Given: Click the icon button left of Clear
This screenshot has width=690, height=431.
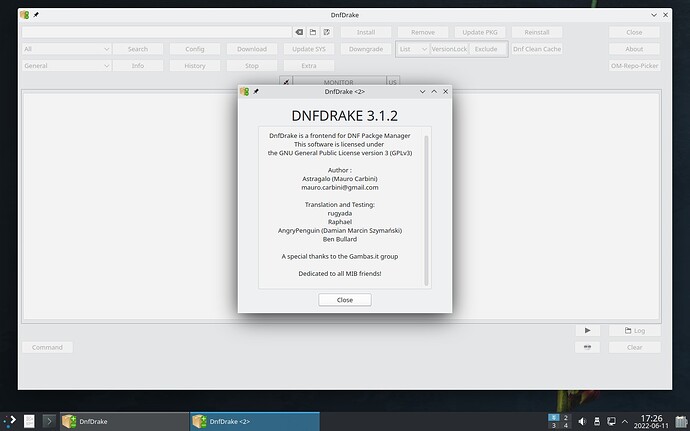Looking at the screenshot, I should coord(587,347).
